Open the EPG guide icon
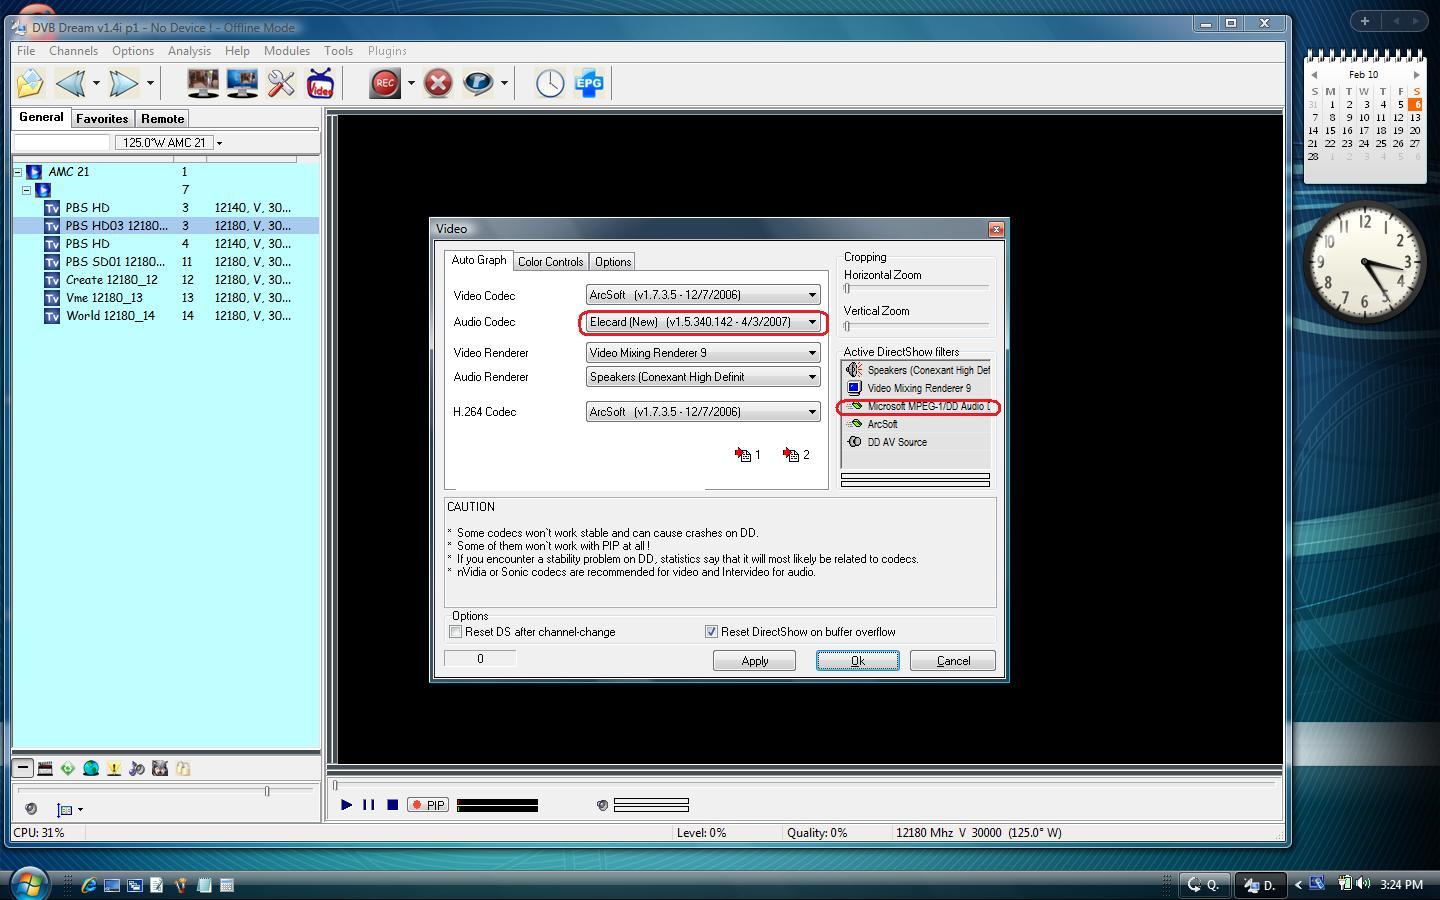 [589, 83]
